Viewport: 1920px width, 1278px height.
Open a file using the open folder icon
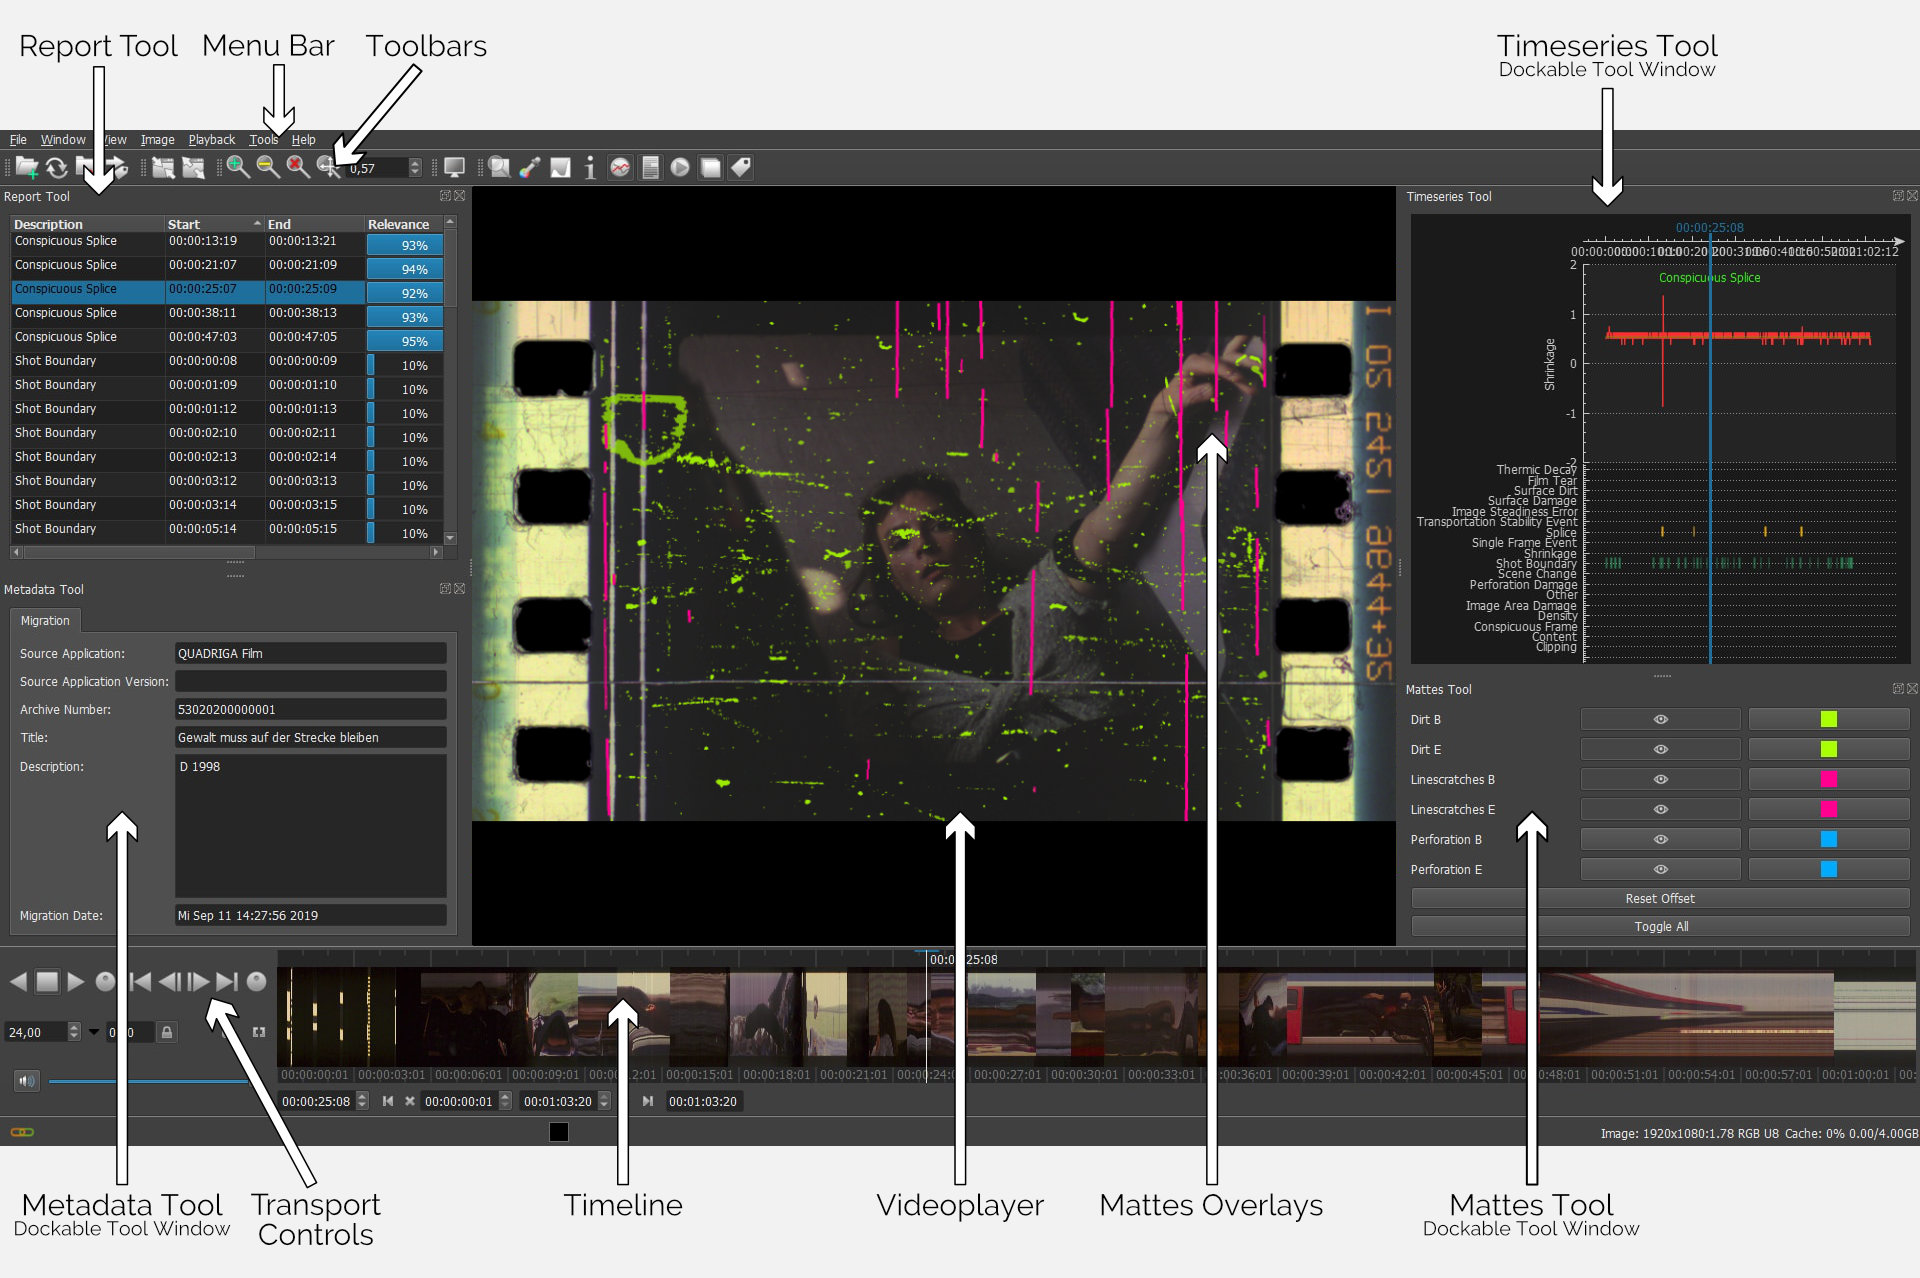[25, 167]
